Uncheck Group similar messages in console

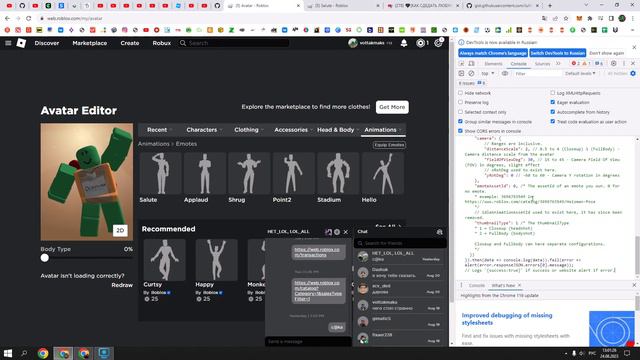click(x=460, y=122)
